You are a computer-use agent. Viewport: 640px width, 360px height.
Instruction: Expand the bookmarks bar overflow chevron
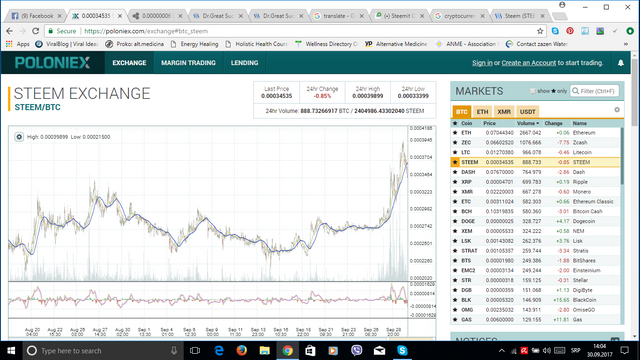click(626, 44)
